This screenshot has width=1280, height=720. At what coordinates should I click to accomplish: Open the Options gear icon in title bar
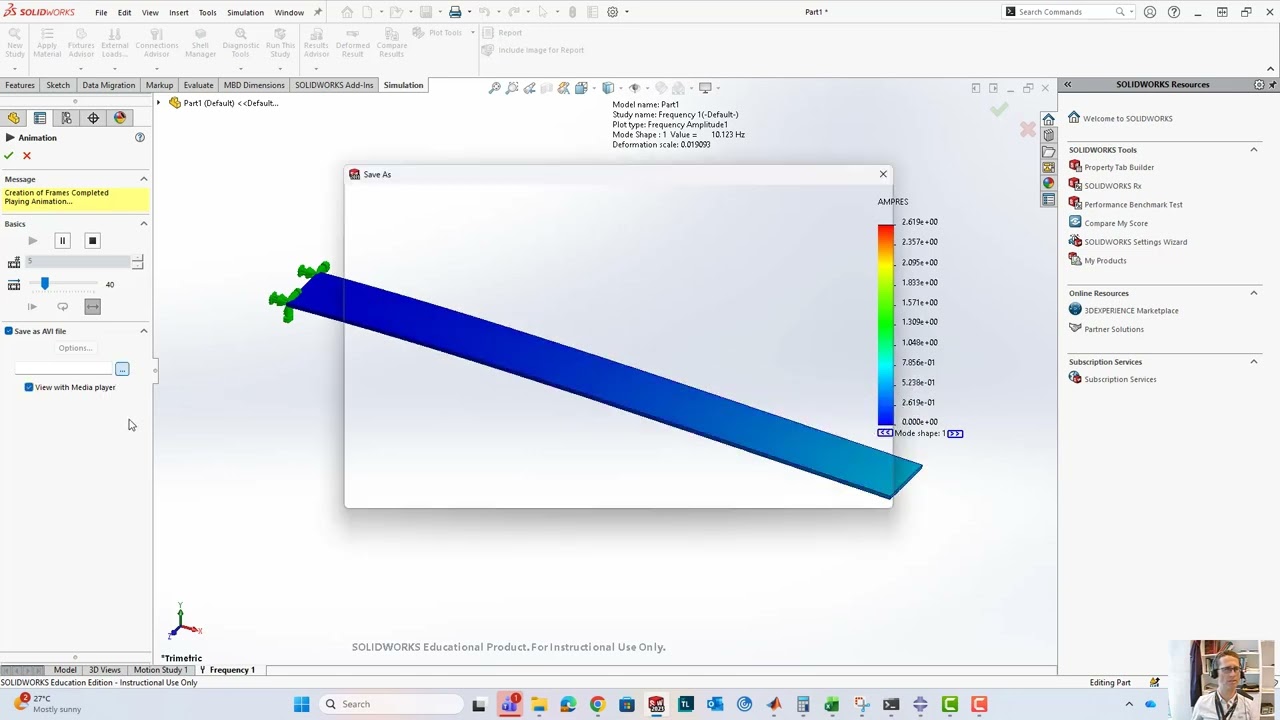pyautogui.click(x=613, y=12)
